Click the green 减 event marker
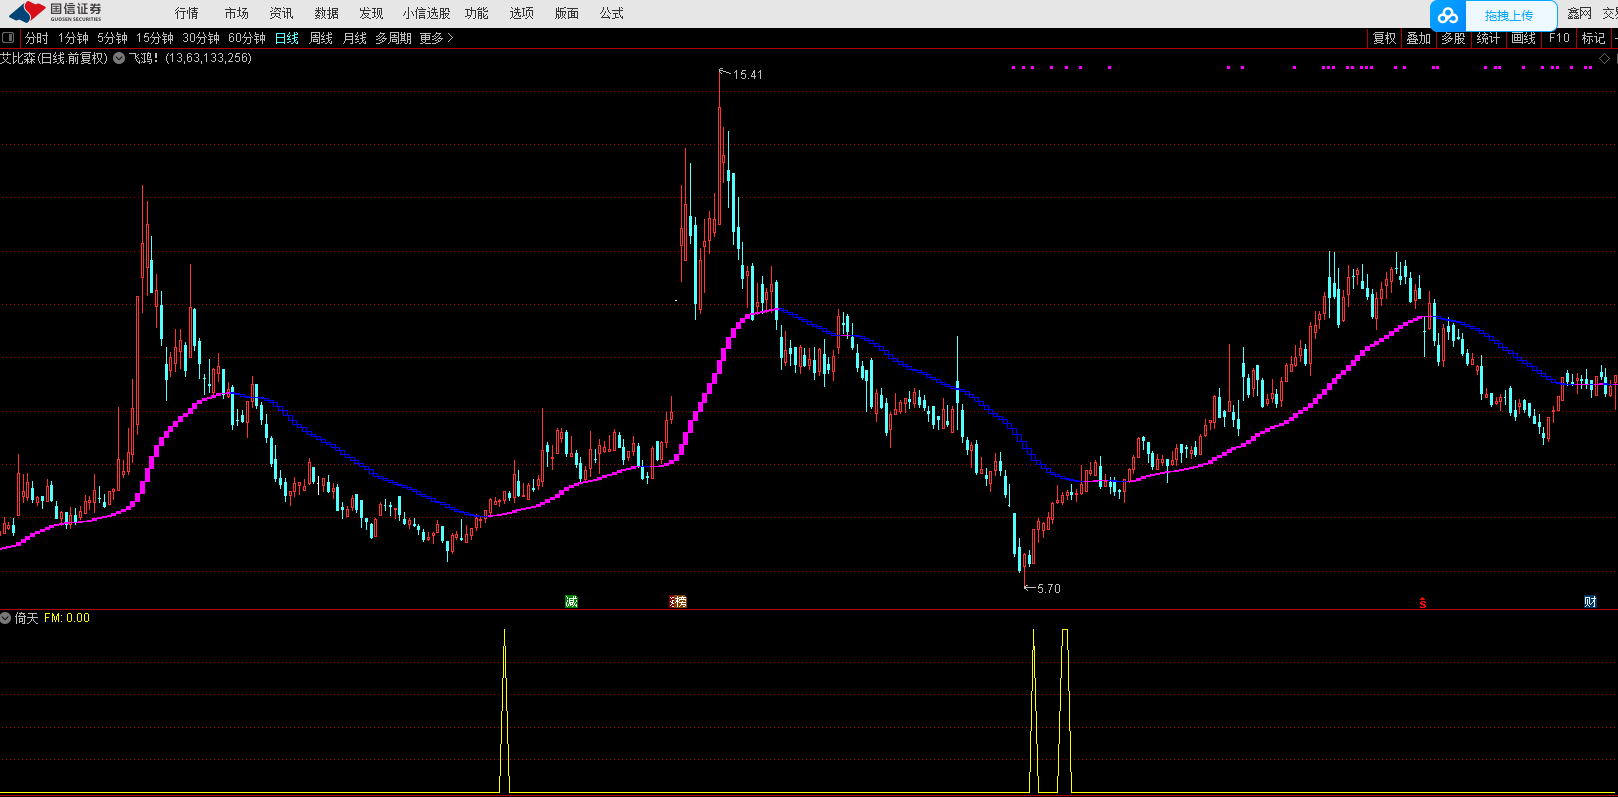This screenshot has height=797, width=1618. pyautogui.click(x=571, y=601)
